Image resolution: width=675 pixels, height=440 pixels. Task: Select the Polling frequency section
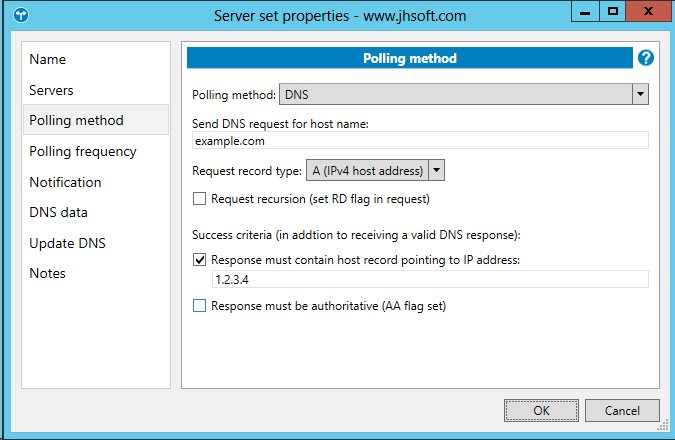83,151
